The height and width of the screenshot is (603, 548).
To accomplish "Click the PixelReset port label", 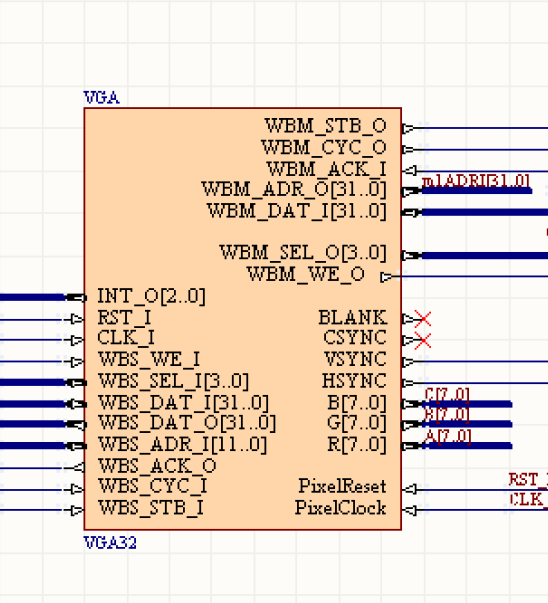I will click(342, 486).
